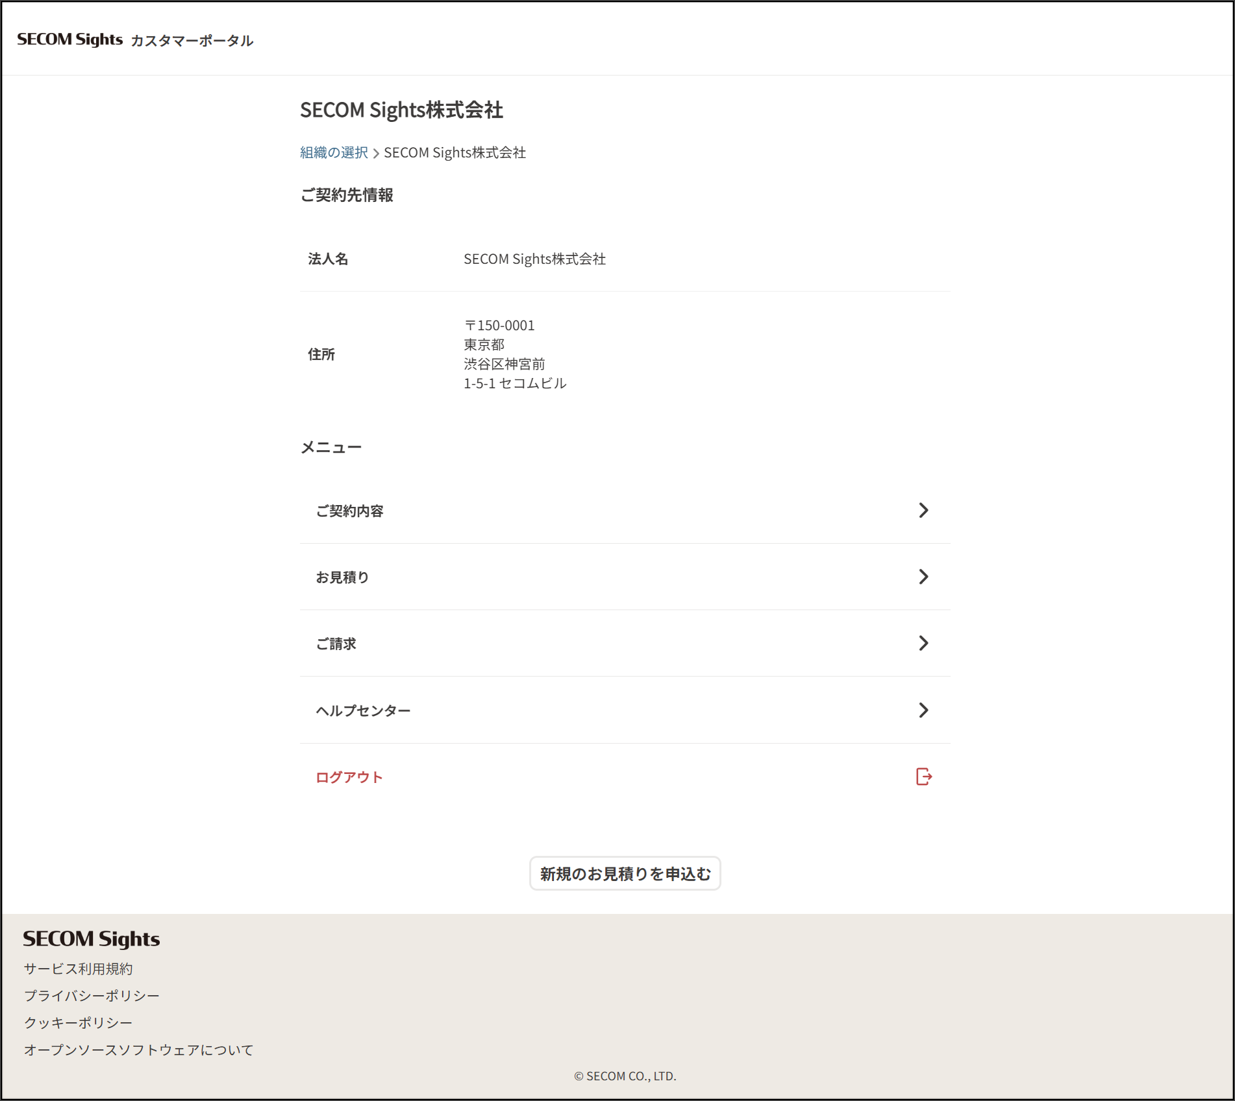The image size is (1235, 1101).
Task: Click the page title SECOM Sights株式会社
Action: pos(401,110)
